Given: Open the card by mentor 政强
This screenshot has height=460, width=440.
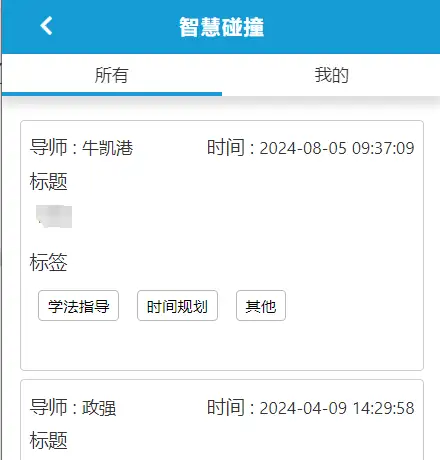Looking at the screenshot, I should 222,420.
